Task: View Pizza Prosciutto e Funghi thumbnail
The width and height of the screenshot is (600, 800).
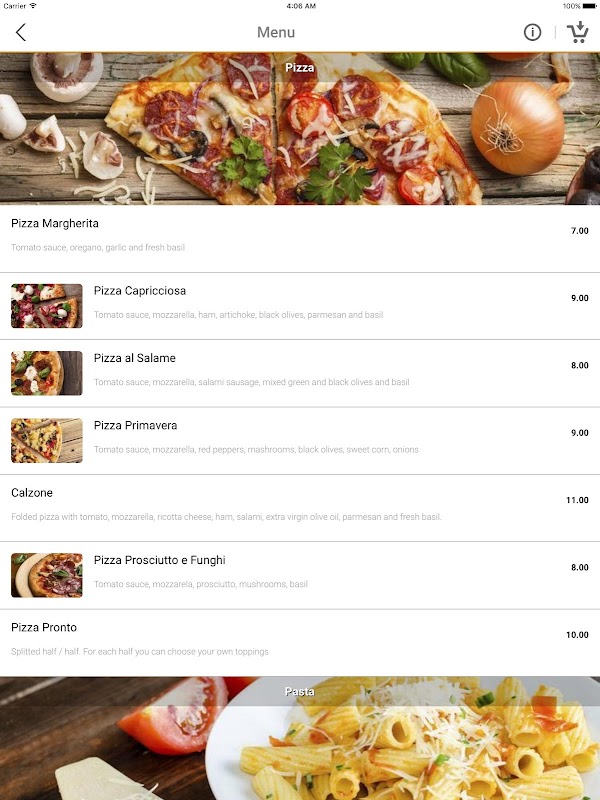Action: tap(46, 575)
